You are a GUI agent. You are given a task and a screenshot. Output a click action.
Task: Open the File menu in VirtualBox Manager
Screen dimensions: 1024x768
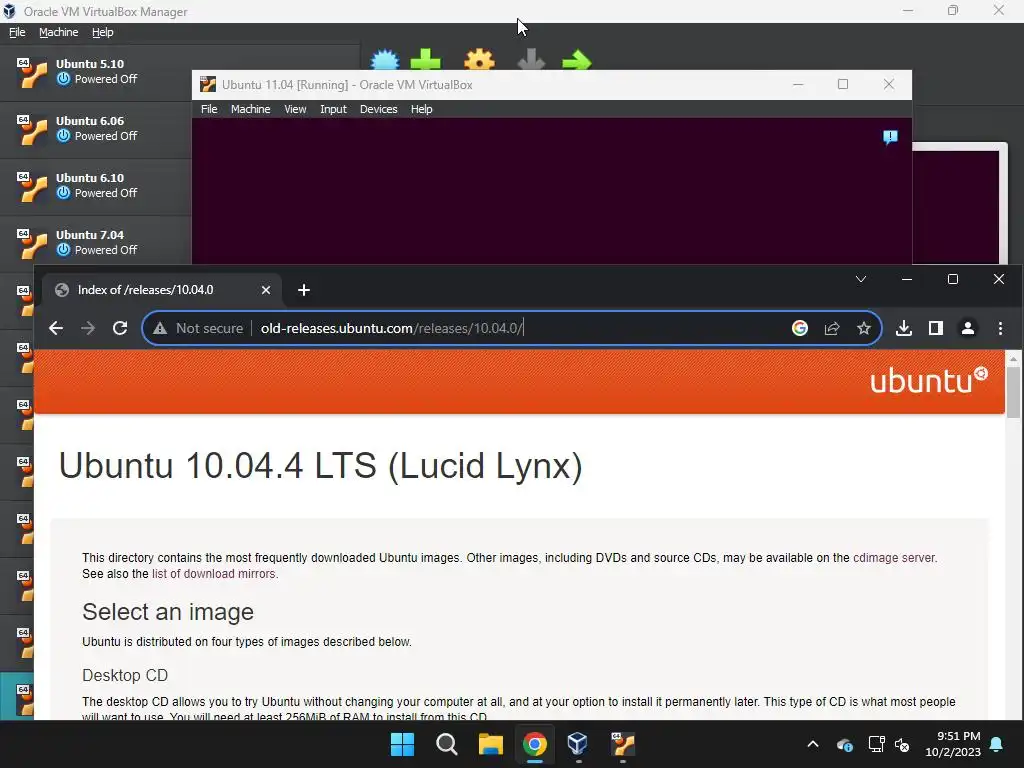[x=17, y=33]
